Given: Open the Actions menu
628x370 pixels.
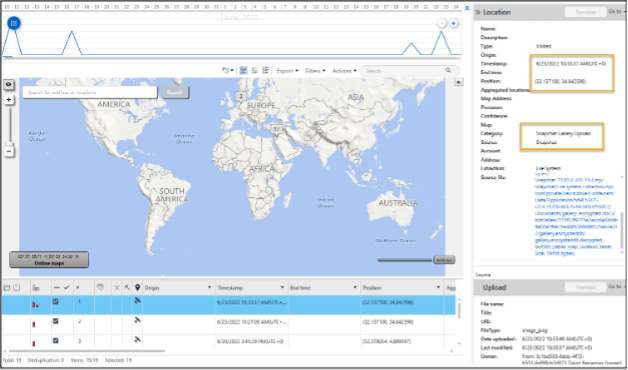Looking at the screenshot, I should point(344,71).
